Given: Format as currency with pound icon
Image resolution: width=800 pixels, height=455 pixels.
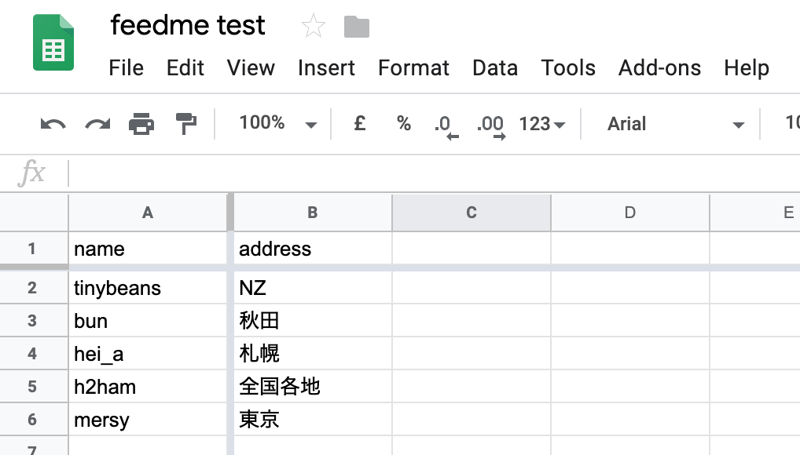Looking at the screenshot, I should 360,124.
